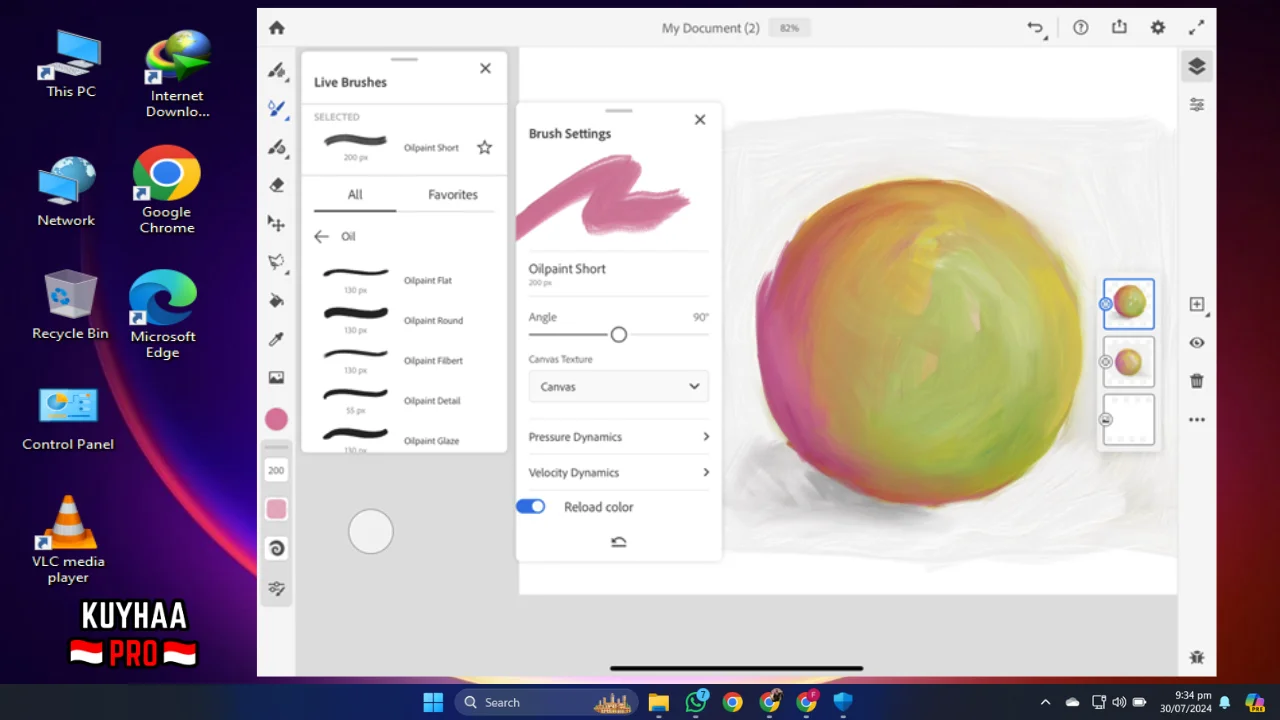Viewport: 1280px width, 720px height.
Task: Click the Angle slider handle
Action: 619,335
